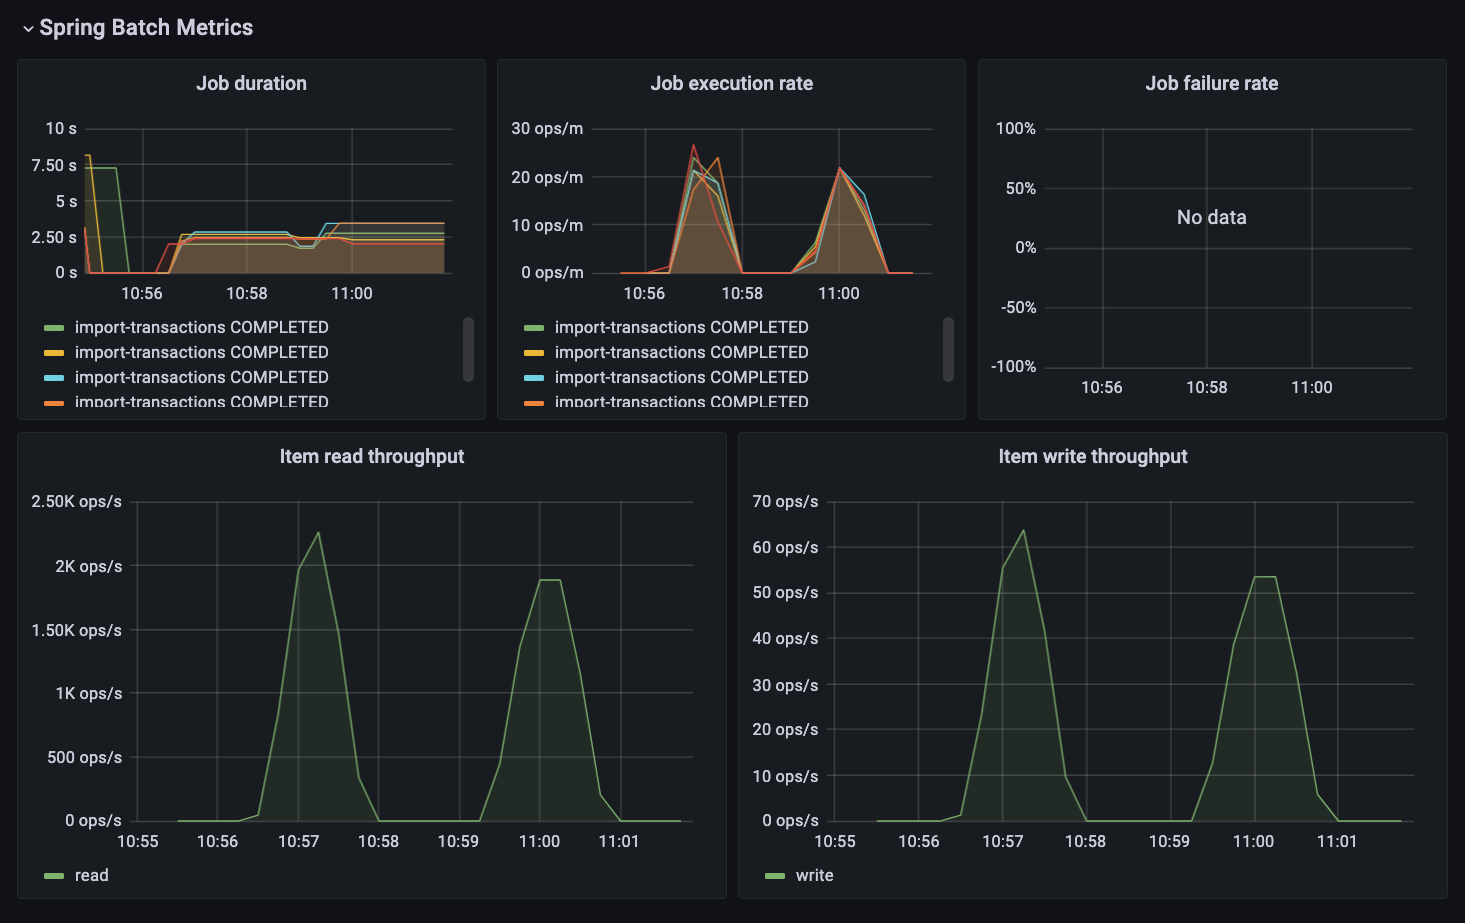
Task: Click blue series swatch in Job execution rate legend
Action: pos(534,378)
